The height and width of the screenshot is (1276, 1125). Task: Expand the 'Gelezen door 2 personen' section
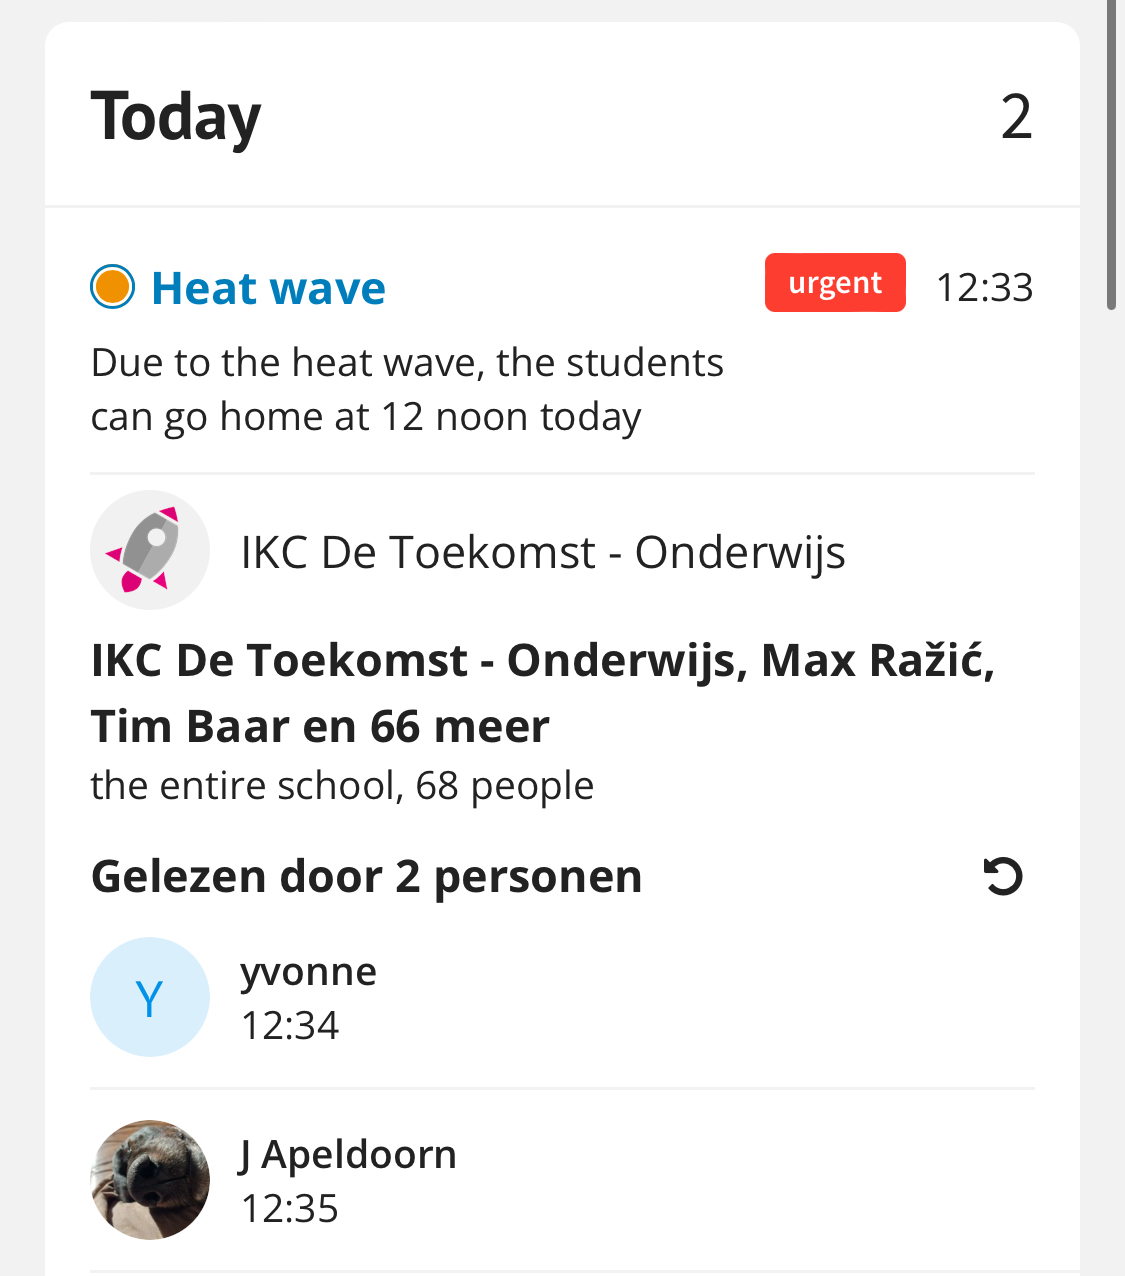coord(366,877)
